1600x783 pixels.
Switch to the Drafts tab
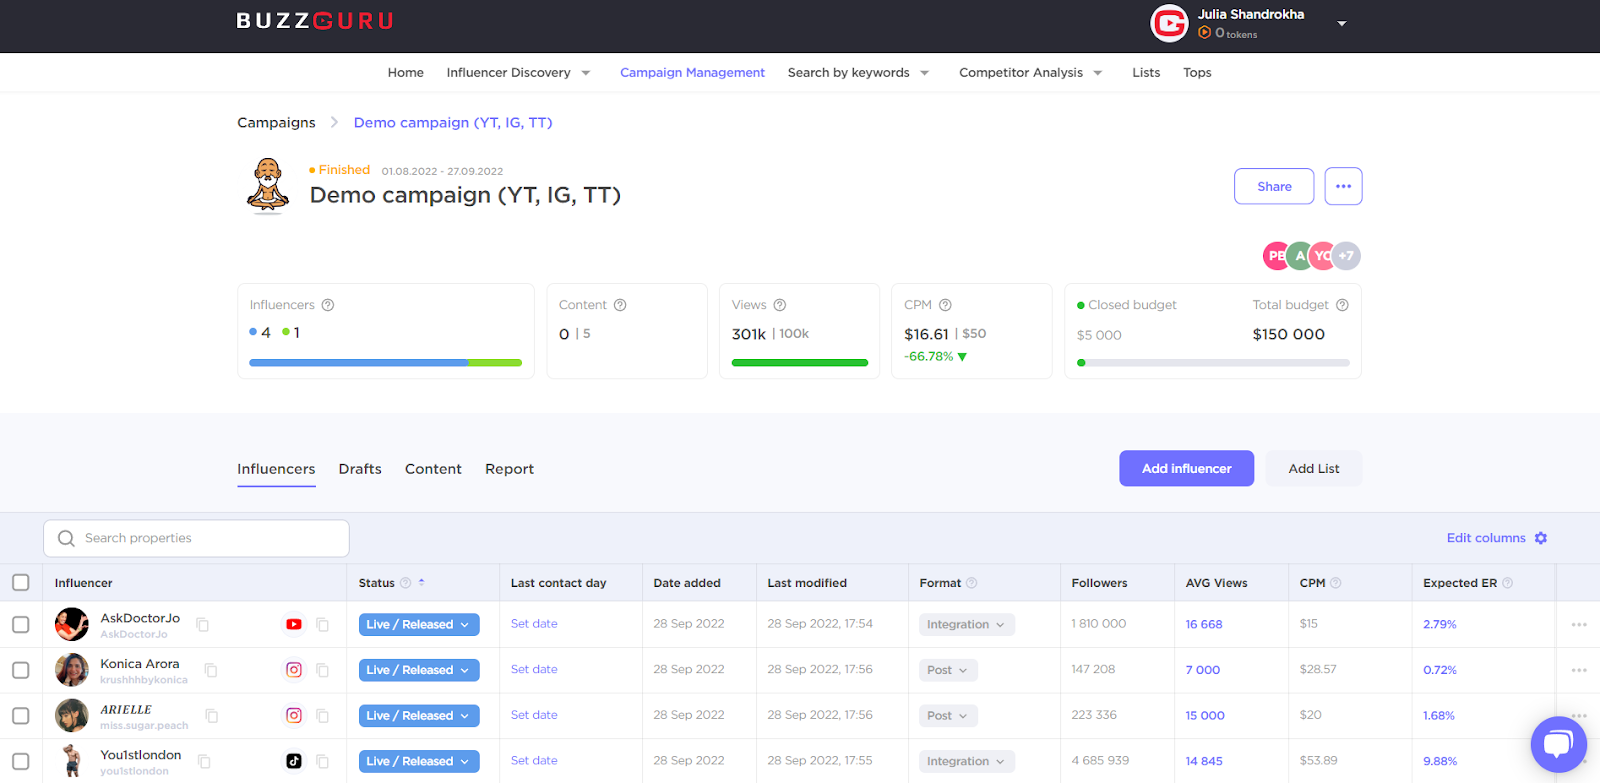pyautogui.click(x=360, y=469)
